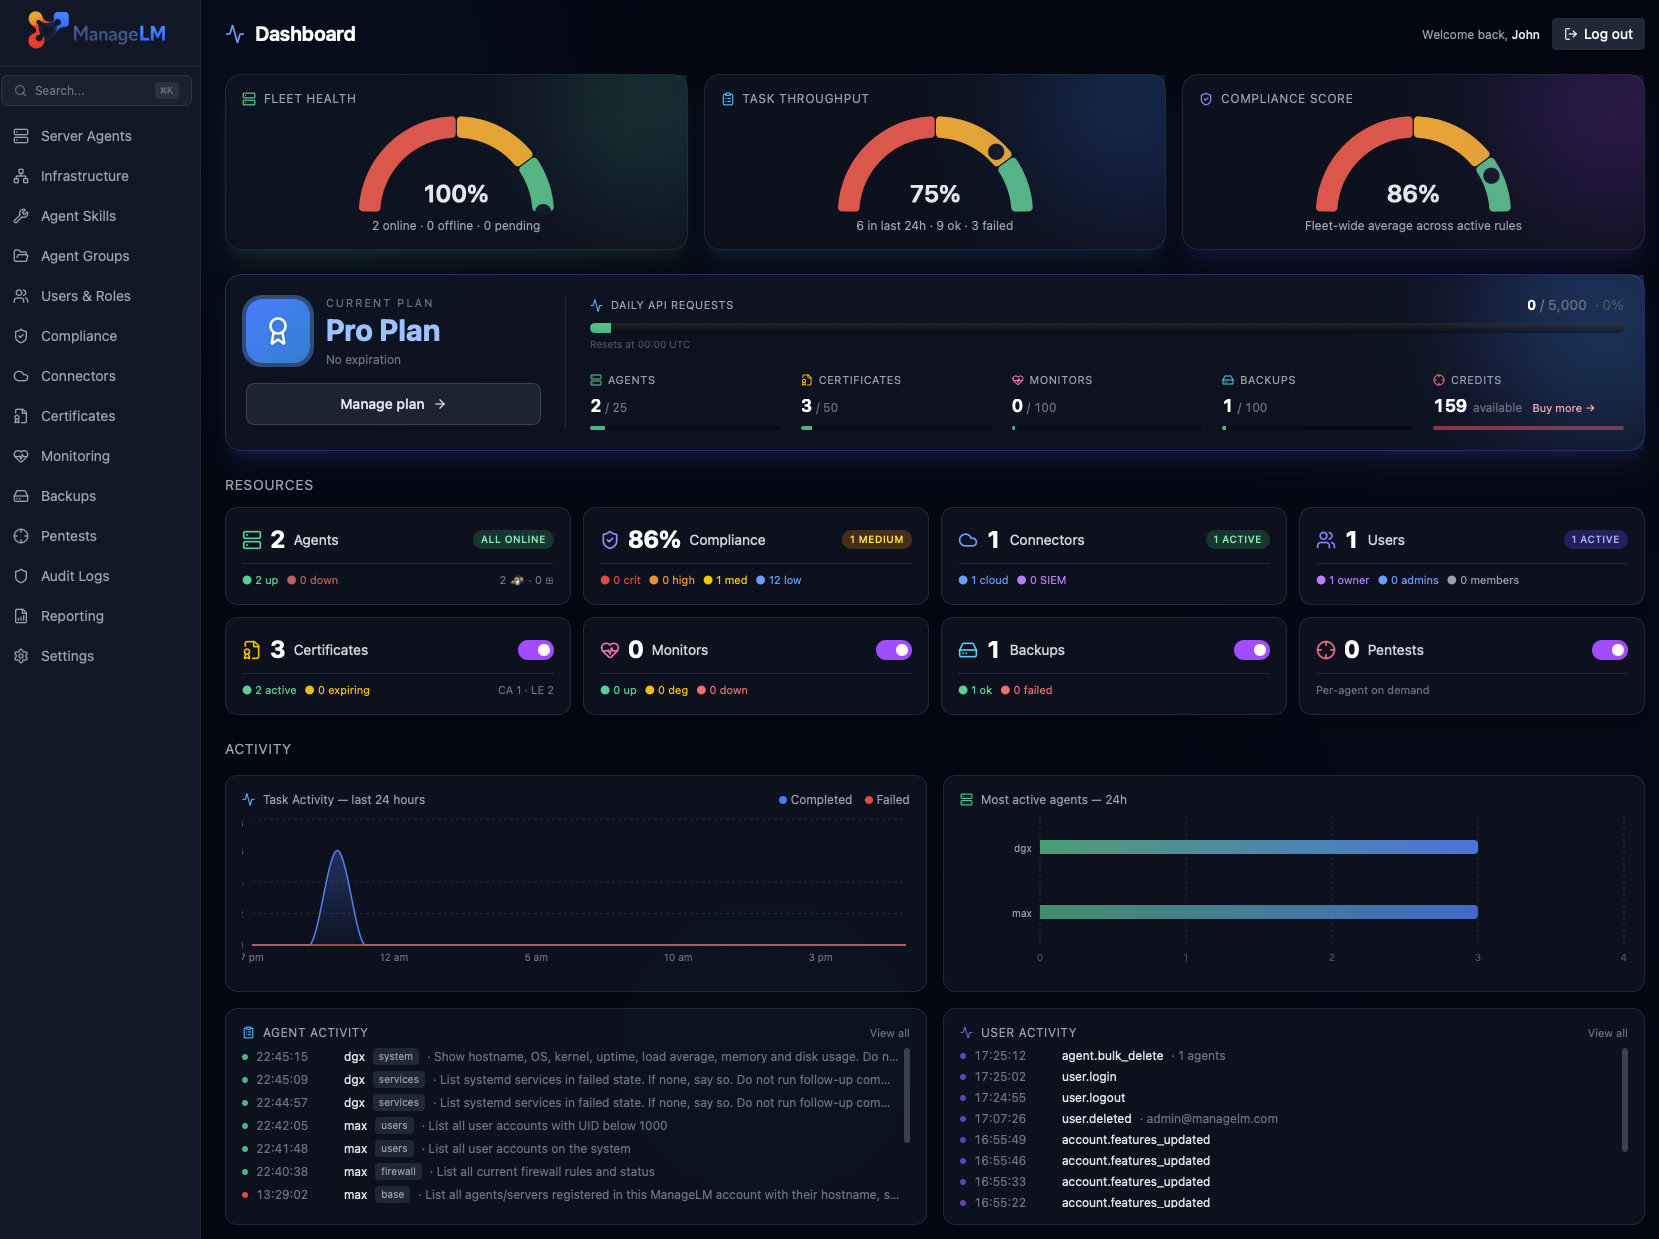Open Settings with the gear icon

tap(20, 656)
